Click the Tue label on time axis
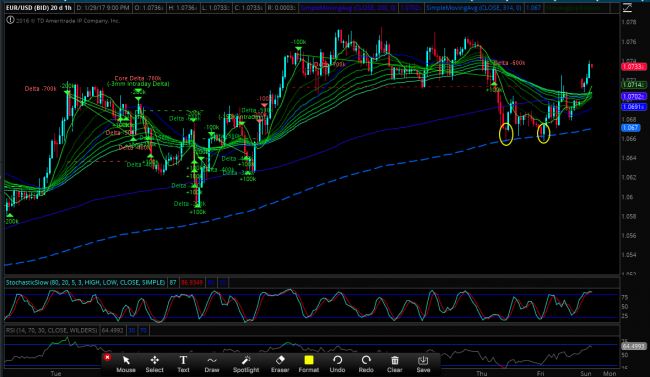650x377 pixels. 56,373
